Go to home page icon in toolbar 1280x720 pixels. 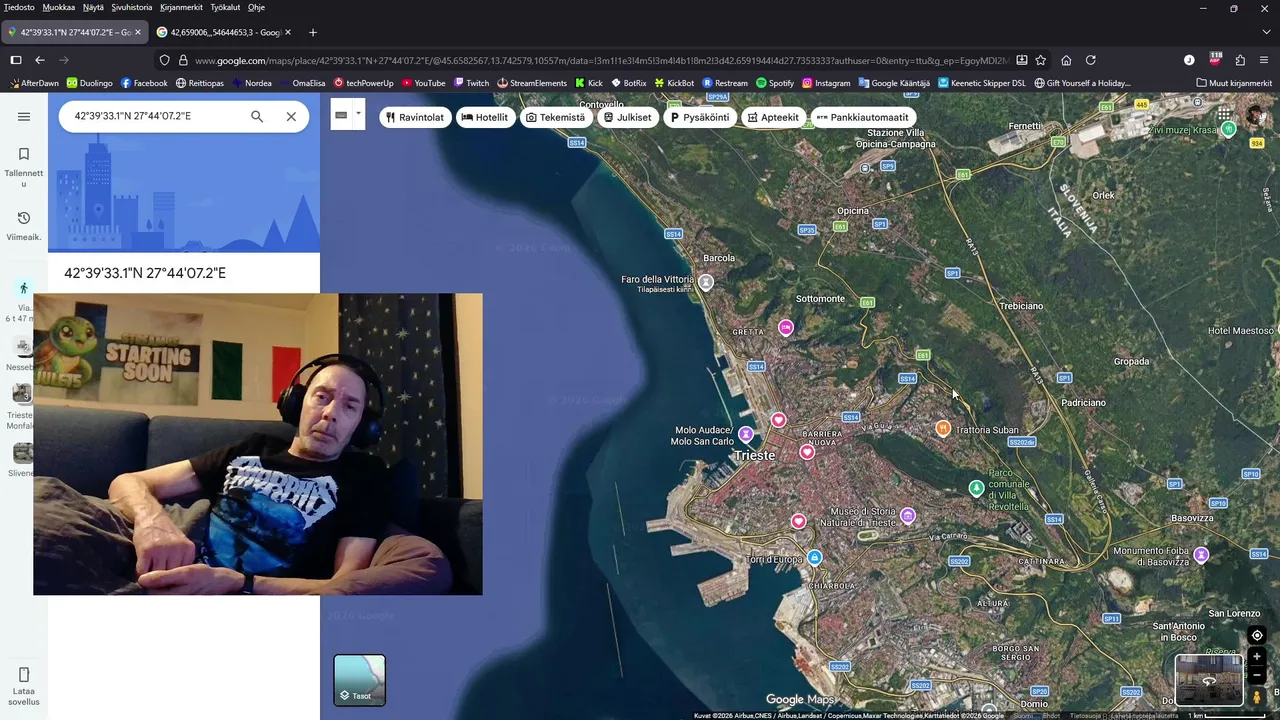coord(1066,60)
